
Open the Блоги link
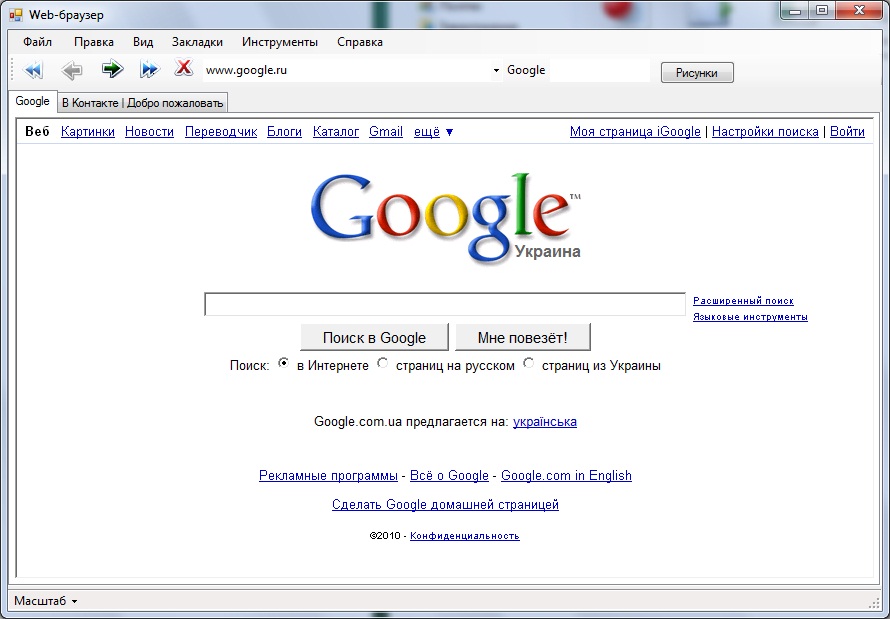pyautogui.click(x=284, y=132)
